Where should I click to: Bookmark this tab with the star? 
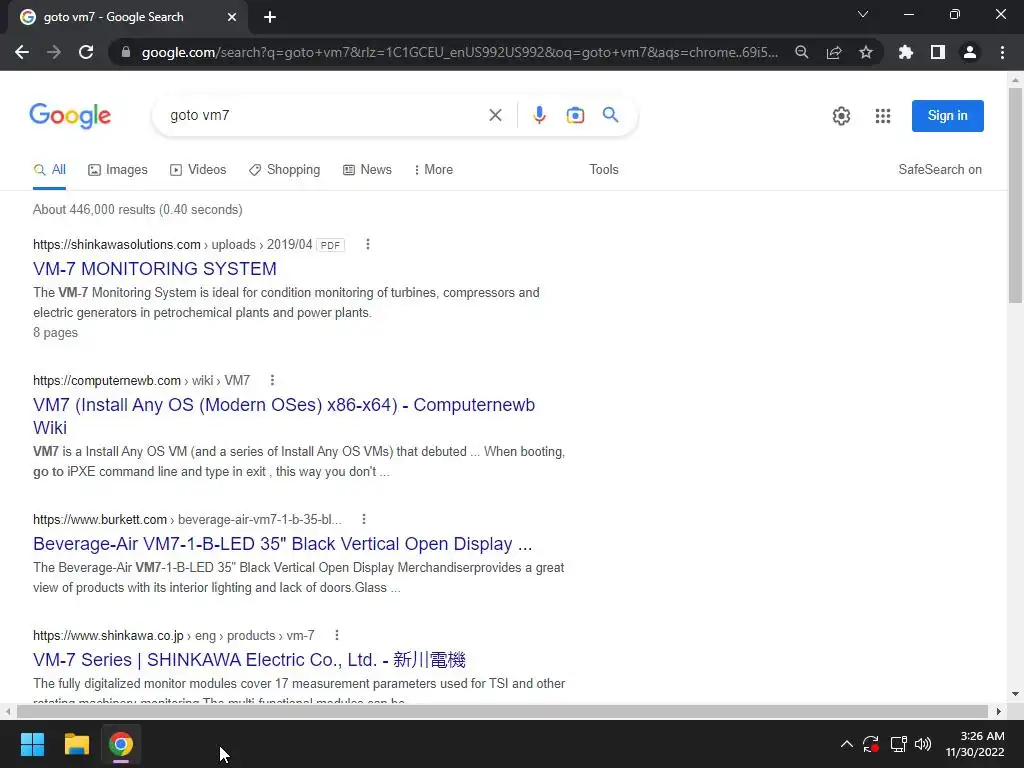click(866, 52)
